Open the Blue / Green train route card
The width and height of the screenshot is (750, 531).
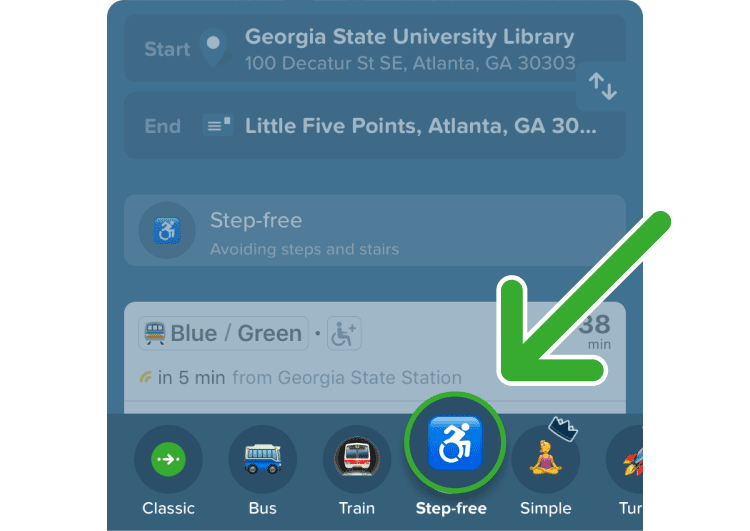click(375, 358)
